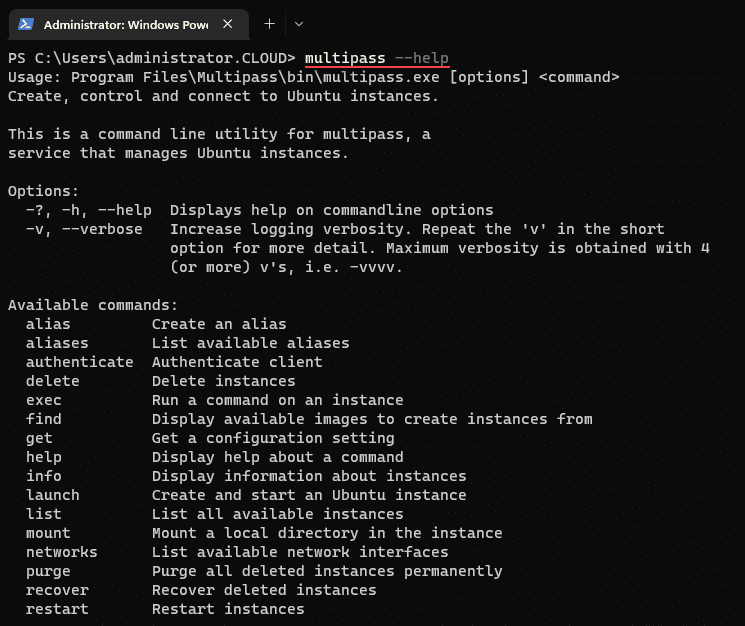
Task: Click 'Create, control and connect to Ubuntu instances.'
Action: [223, 96]
